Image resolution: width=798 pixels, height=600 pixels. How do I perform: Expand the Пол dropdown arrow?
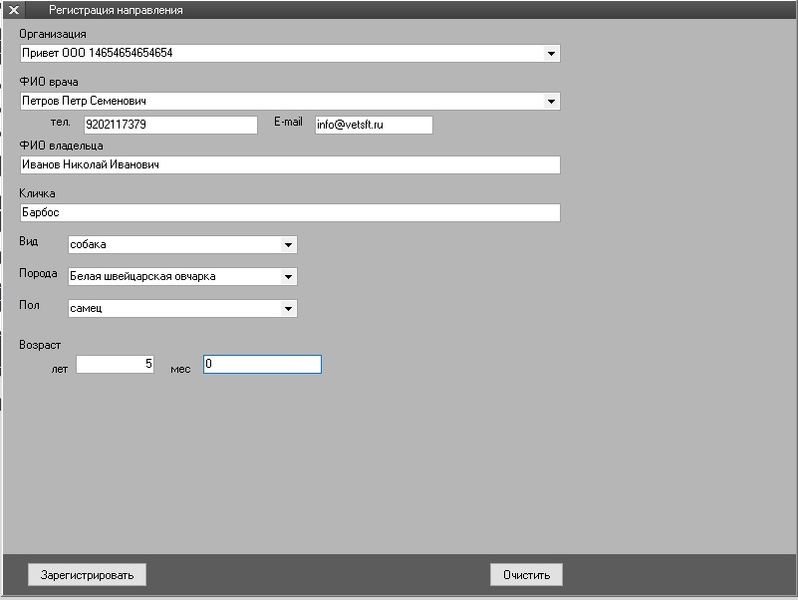tap(288, 309)
